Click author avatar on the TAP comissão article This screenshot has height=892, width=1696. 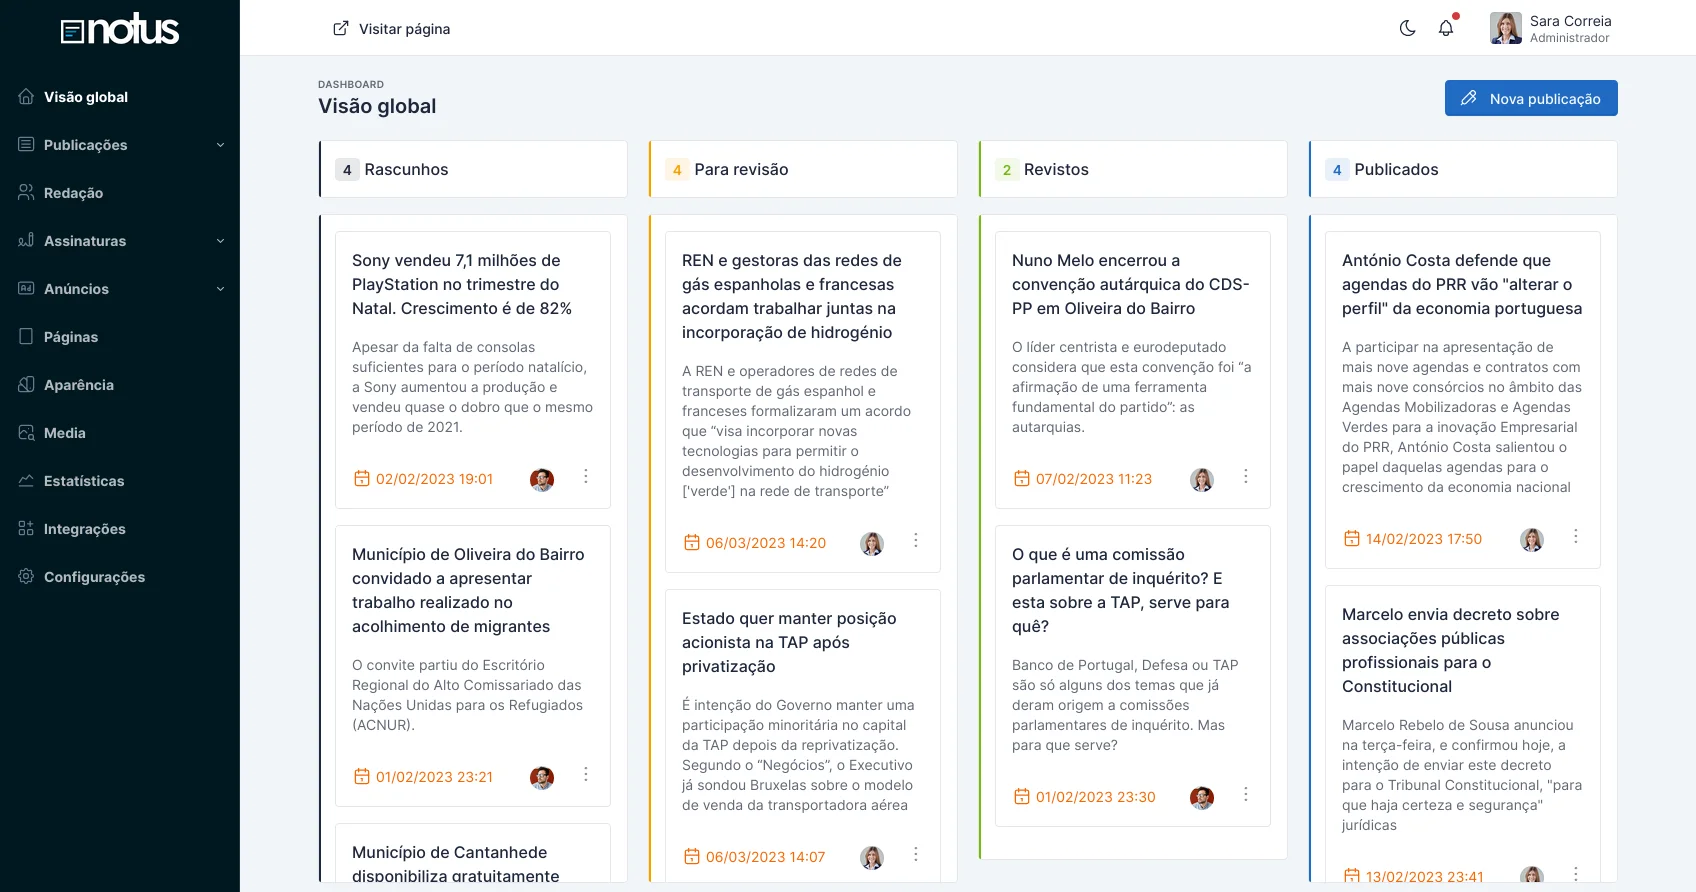click(x=1202, y=797)
